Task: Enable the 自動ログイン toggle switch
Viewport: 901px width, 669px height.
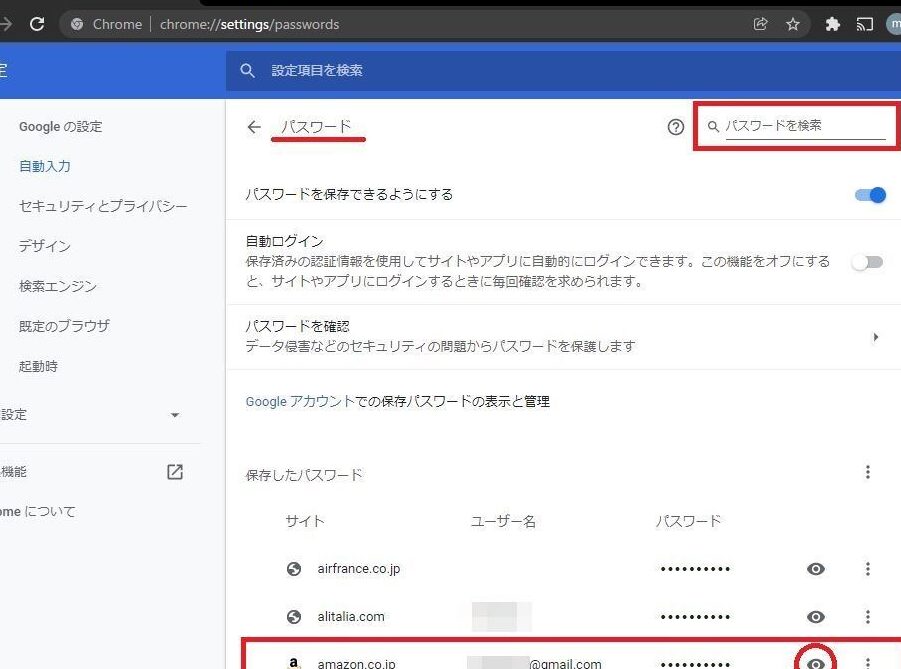Action: point(867,262)
